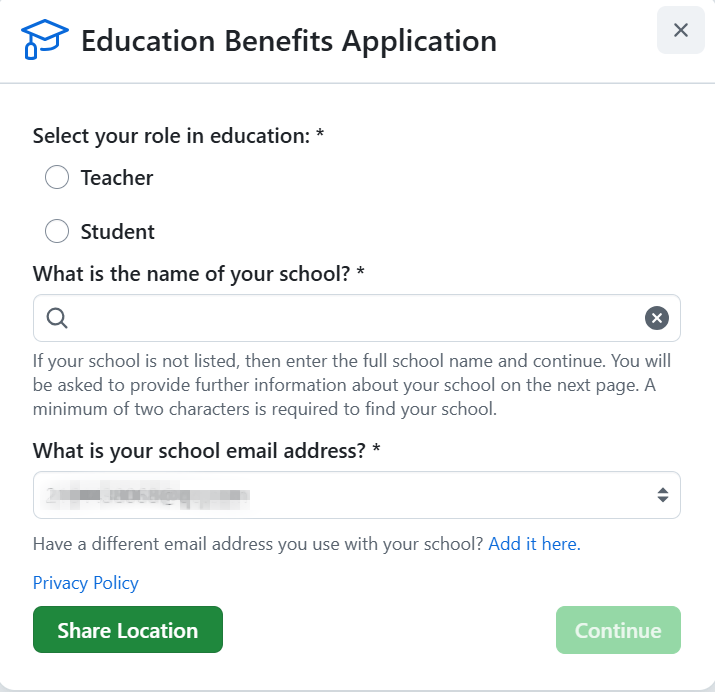Open the school email address dropdown

click(340, 495)
